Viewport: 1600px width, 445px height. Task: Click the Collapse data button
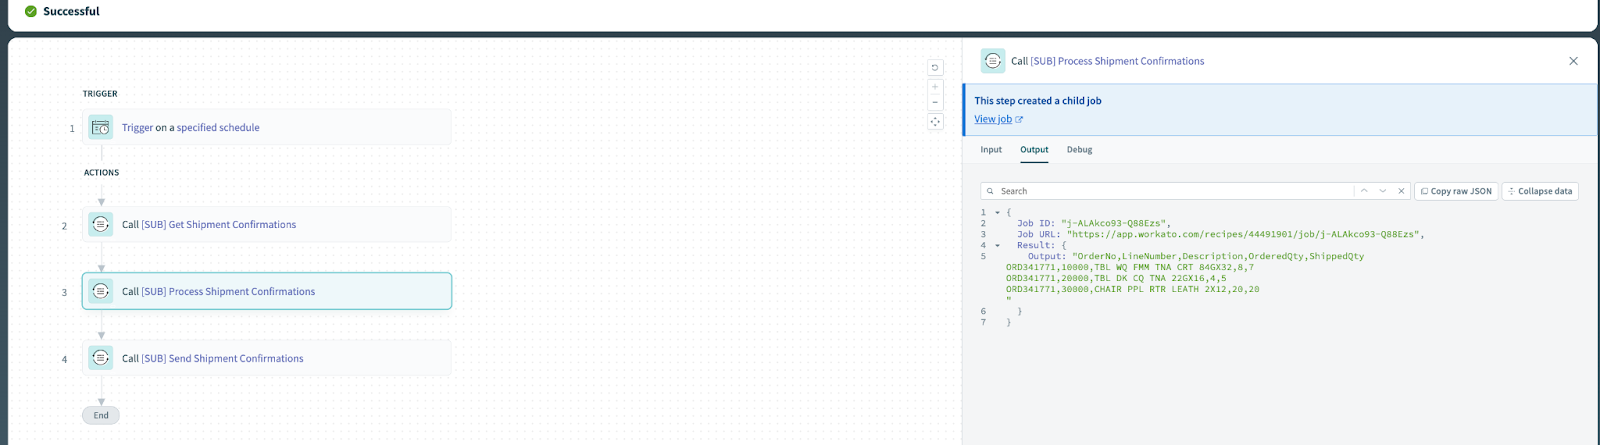(x=1540, y=191)
